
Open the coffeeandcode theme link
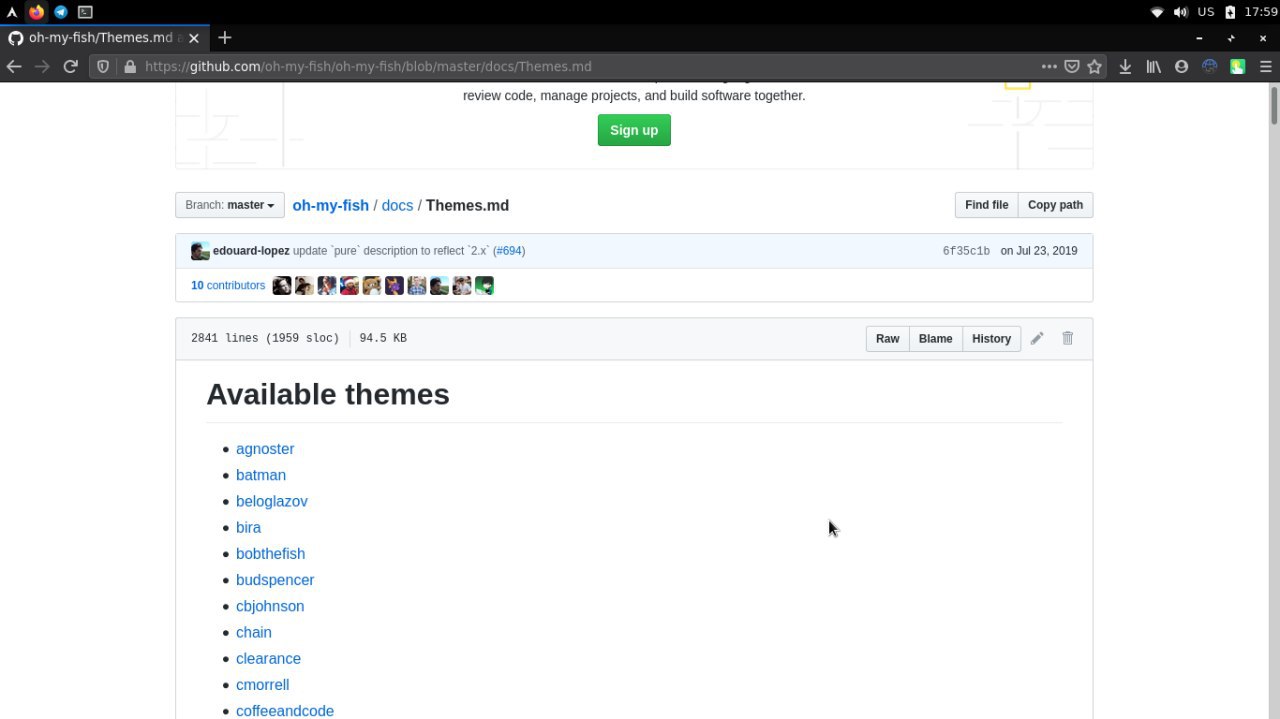tap(285, 710)
